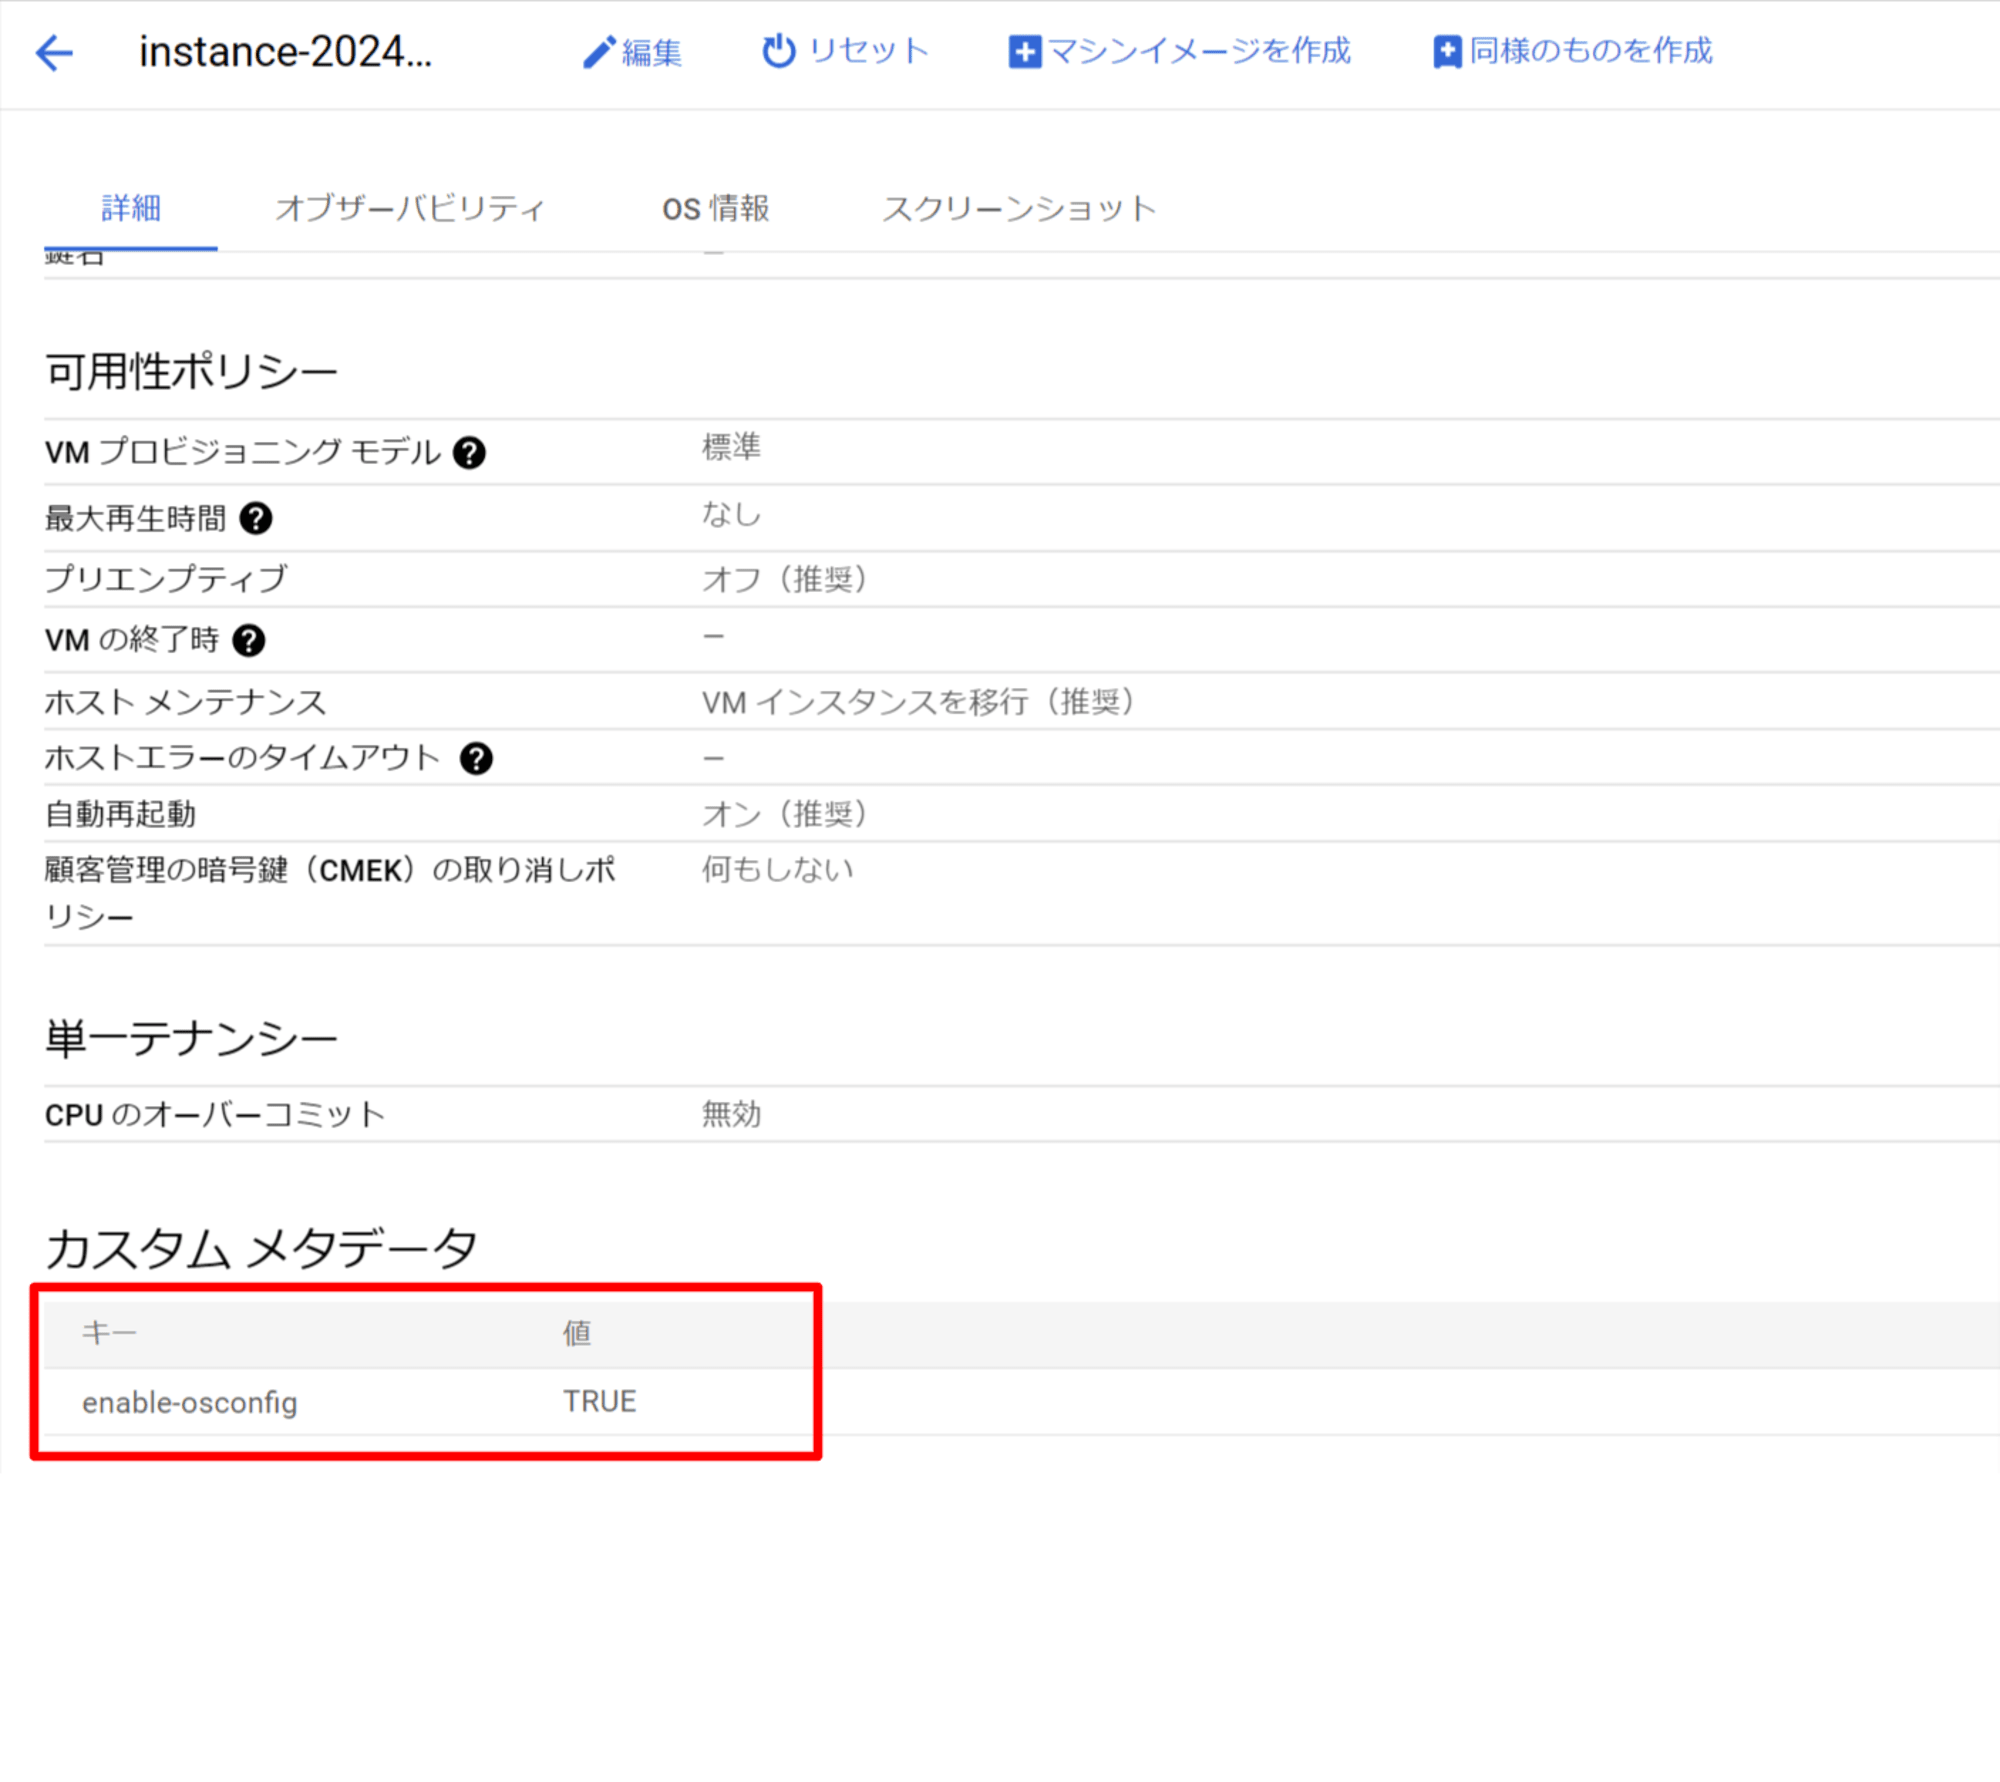Select the 可用性ポリシー heading

191,372
